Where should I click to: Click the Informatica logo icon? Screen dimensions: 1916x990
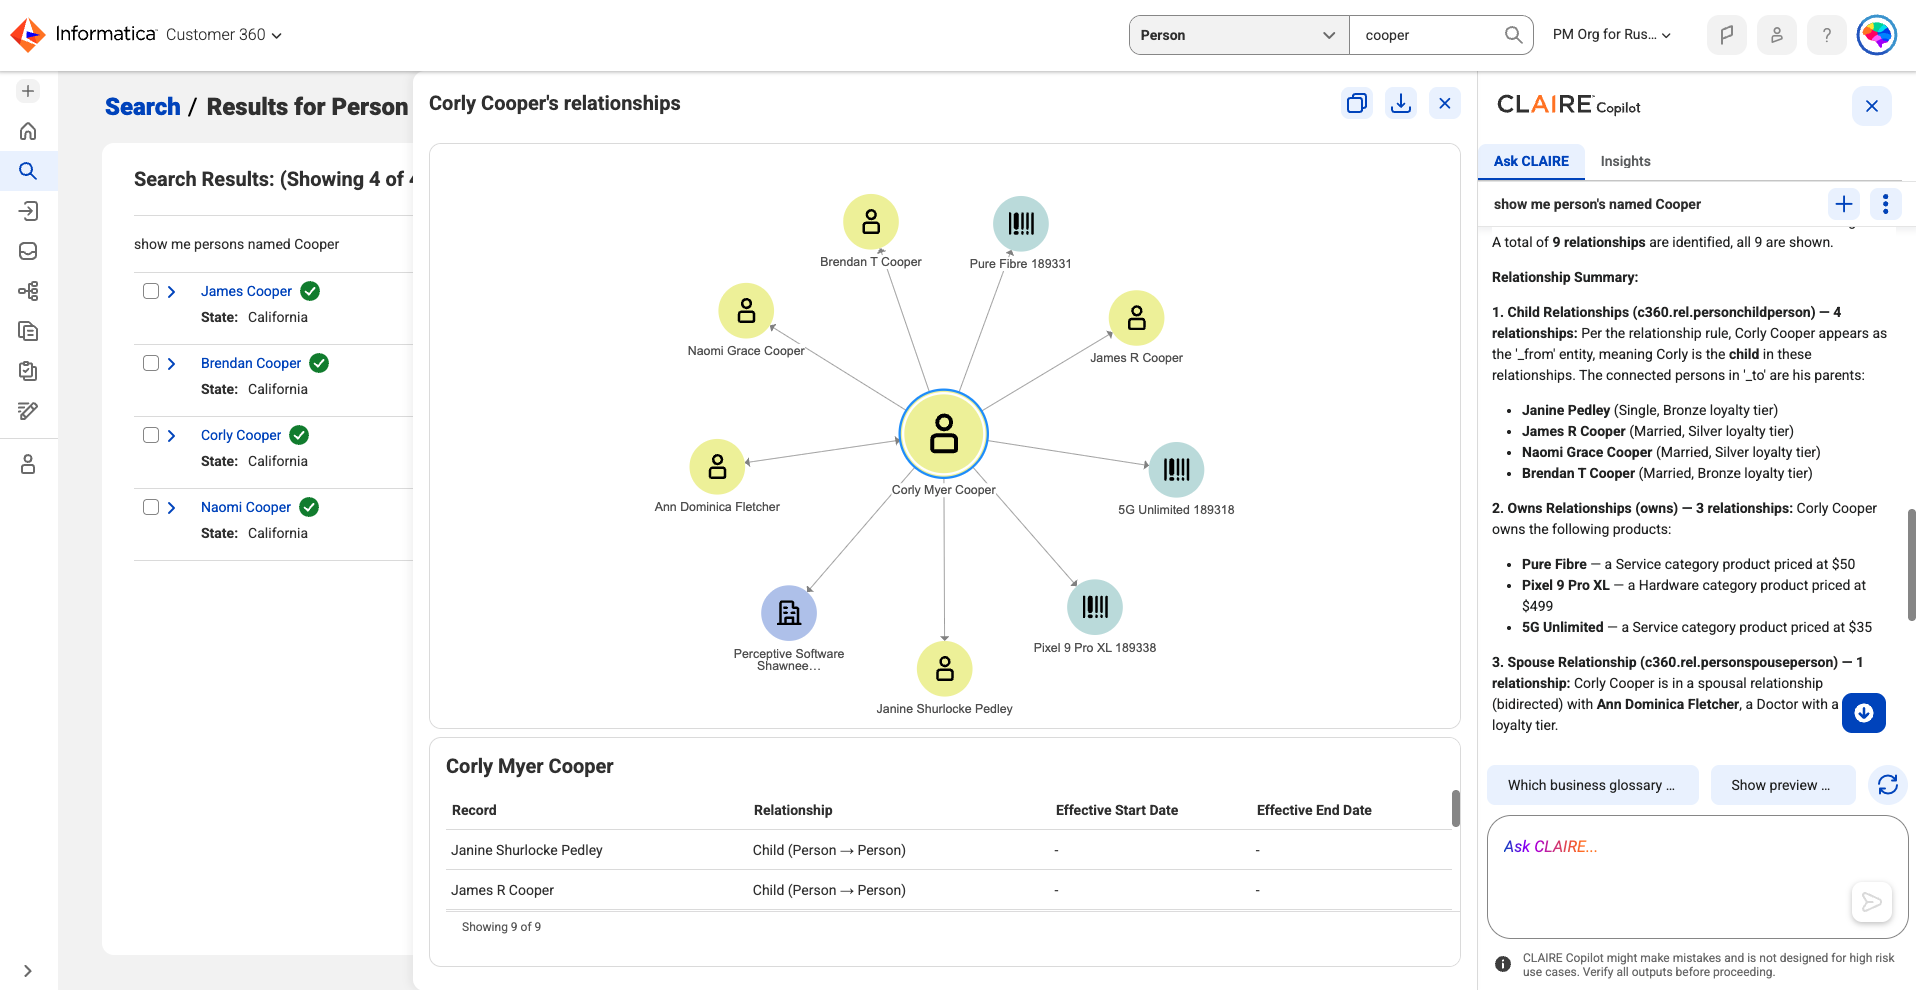click(x=28, y=35)
